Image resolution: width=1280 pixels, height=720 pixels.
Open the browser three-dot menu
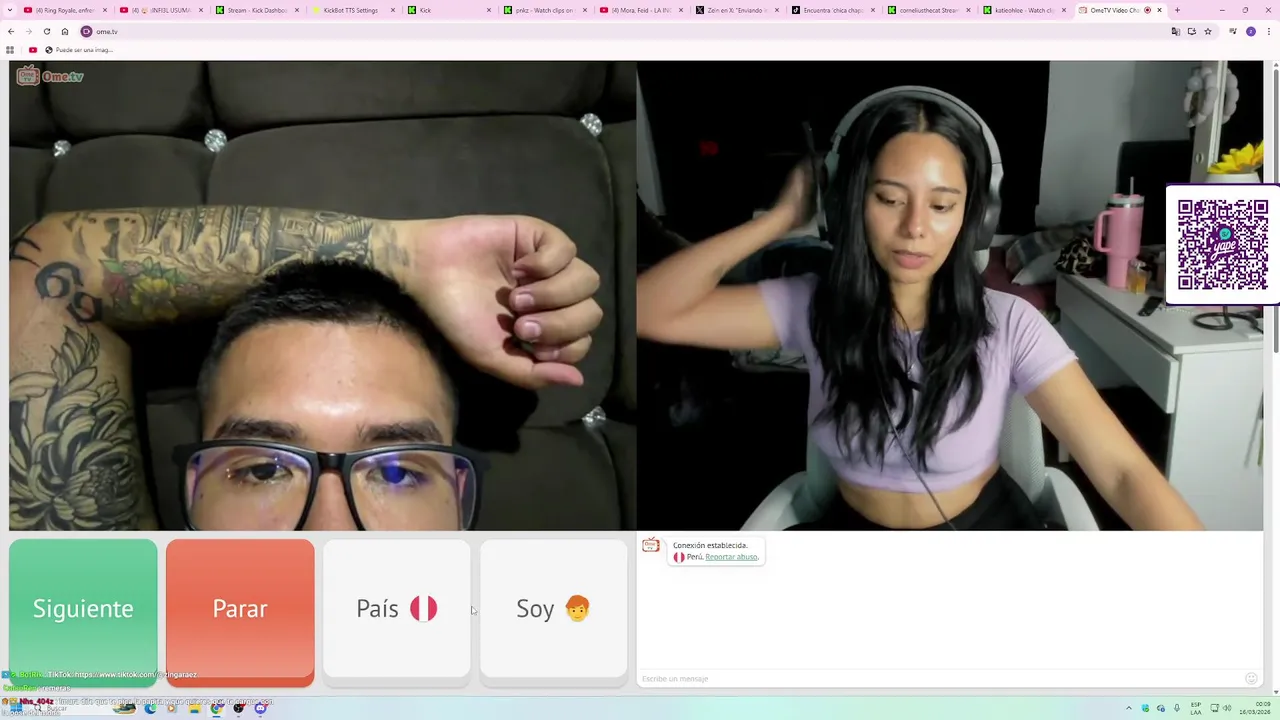1268,31
